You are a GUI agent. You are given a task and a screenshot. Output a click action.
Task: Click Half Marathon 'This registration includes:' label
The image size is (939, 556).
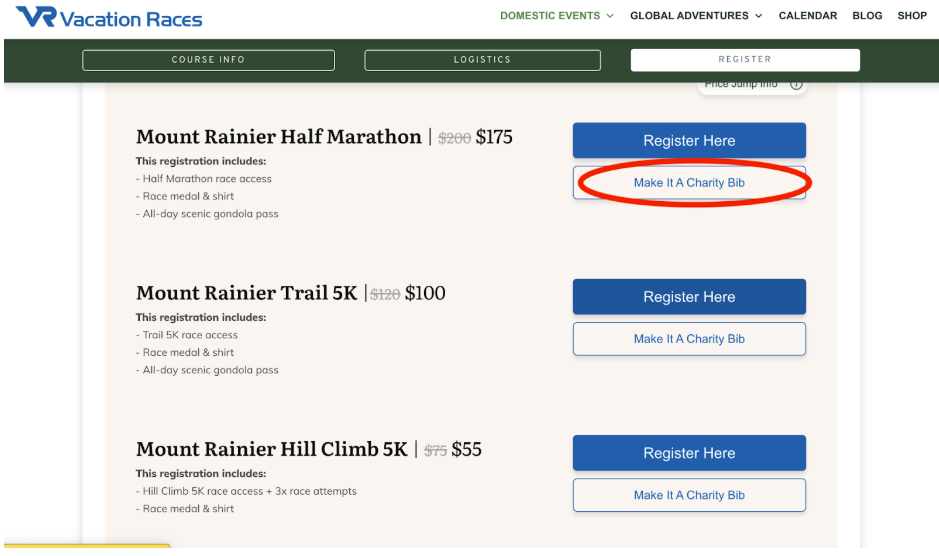coord(201,161)
